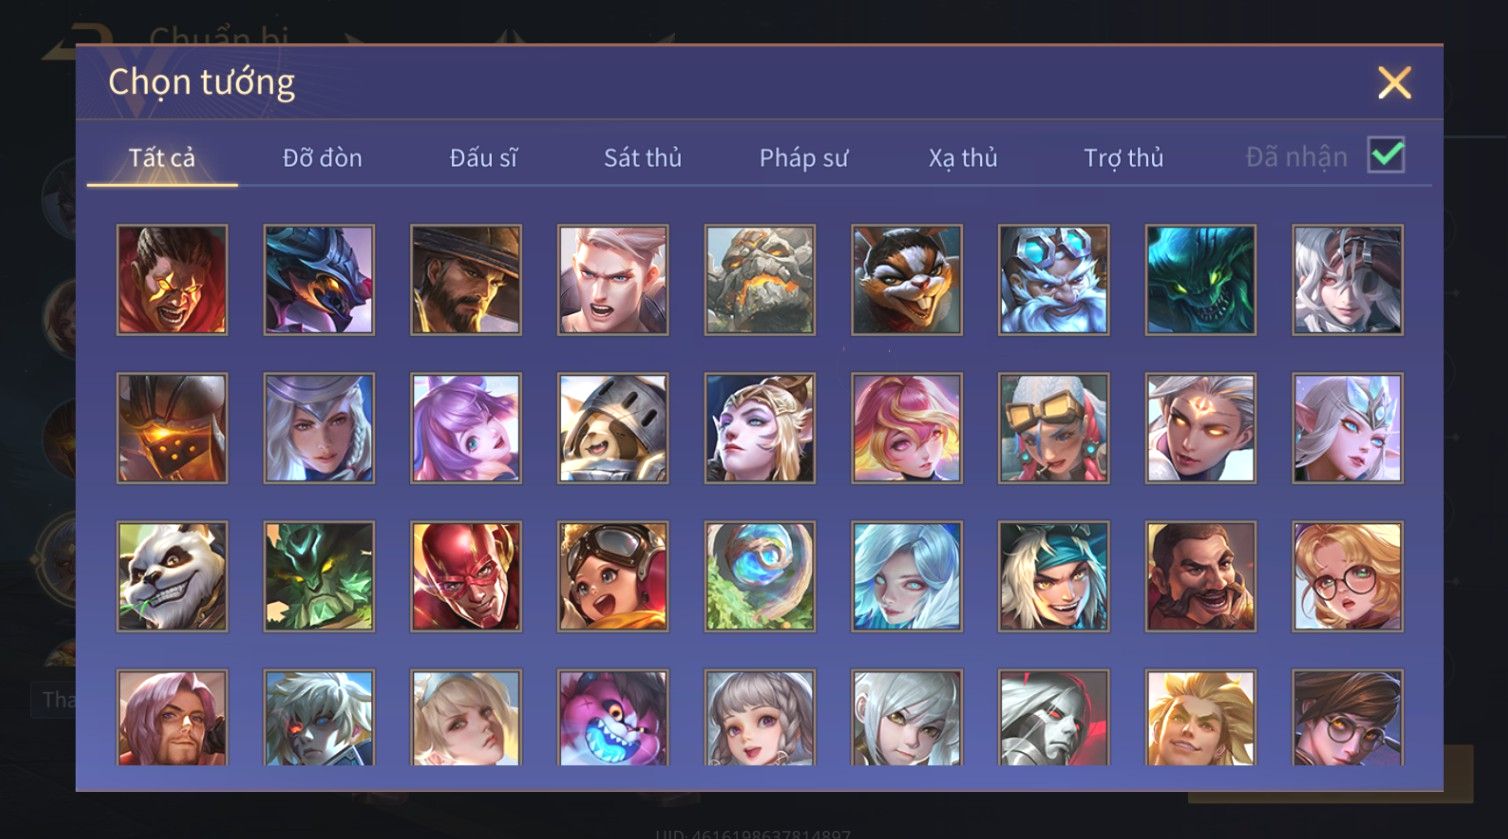Open the Đấu sĩ tab

tap(483, 157)
